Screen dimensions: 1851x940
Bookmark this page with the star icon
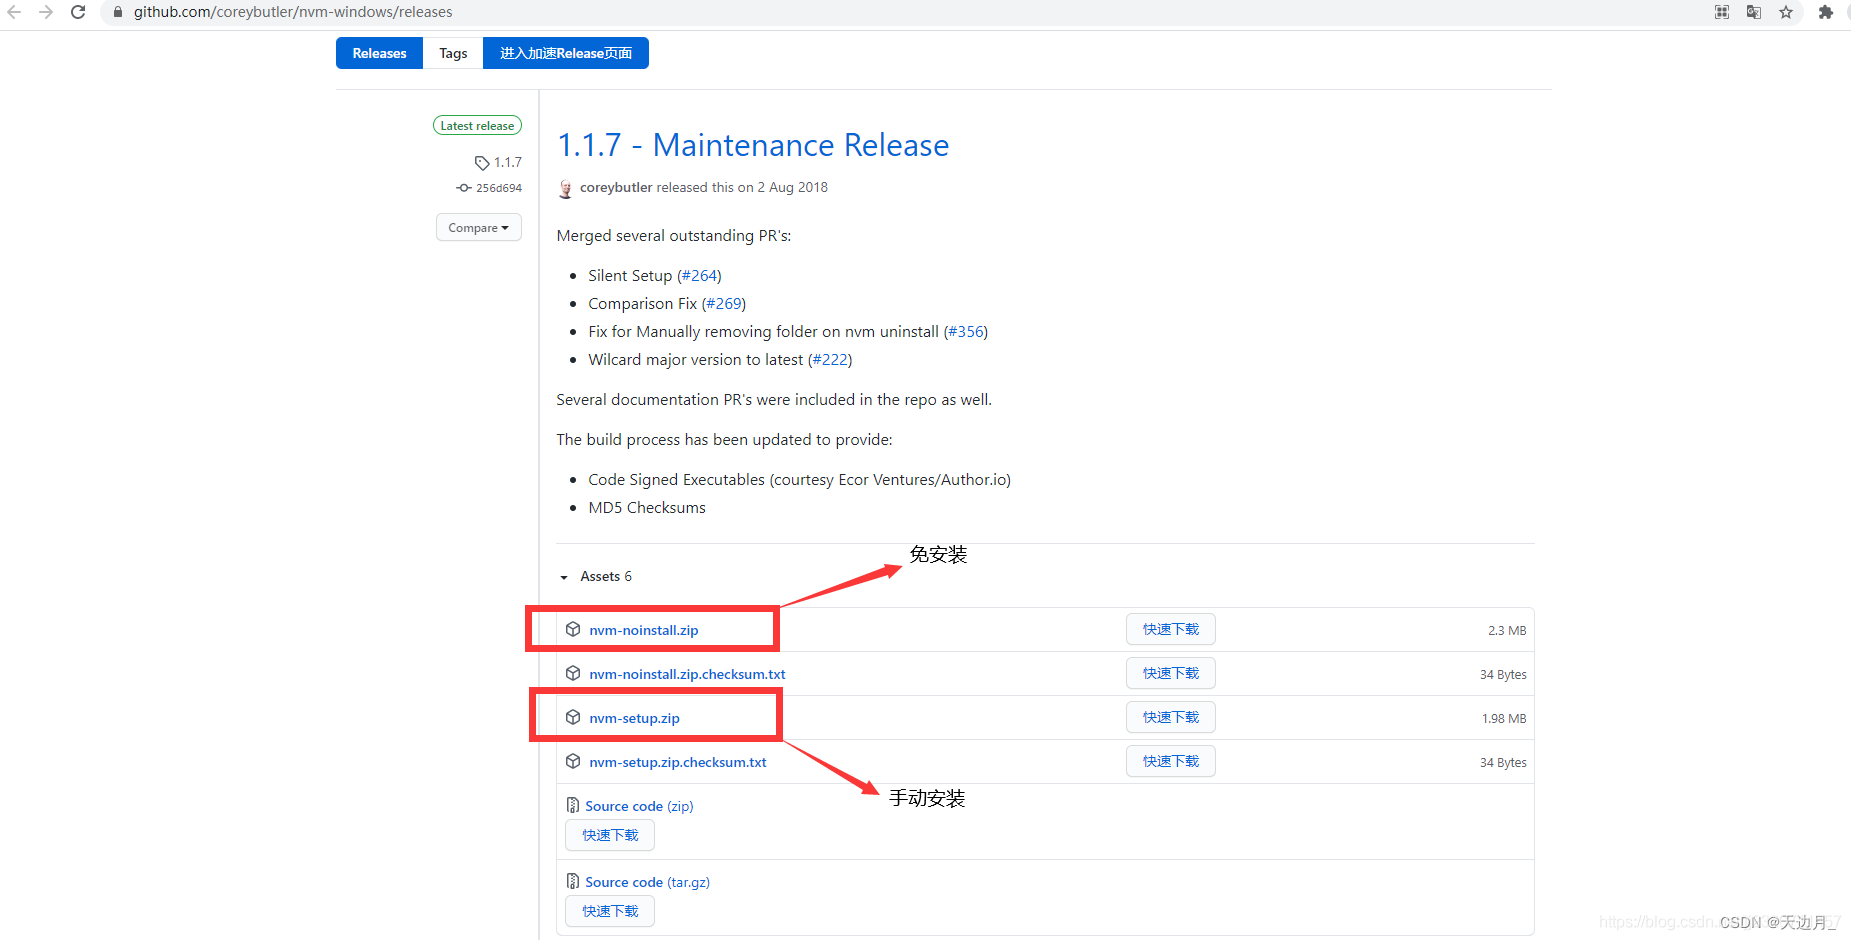(1786, 12)
